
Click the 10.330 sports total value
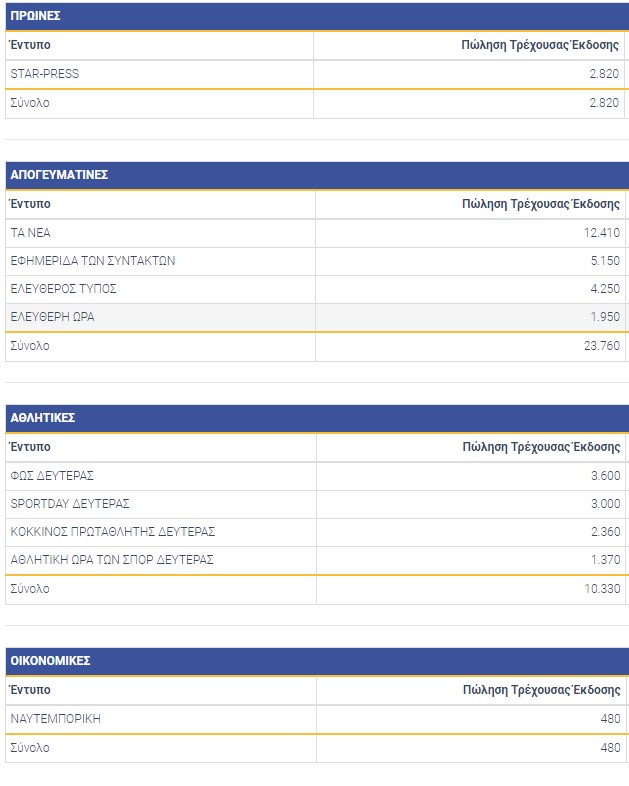point(599,589)
